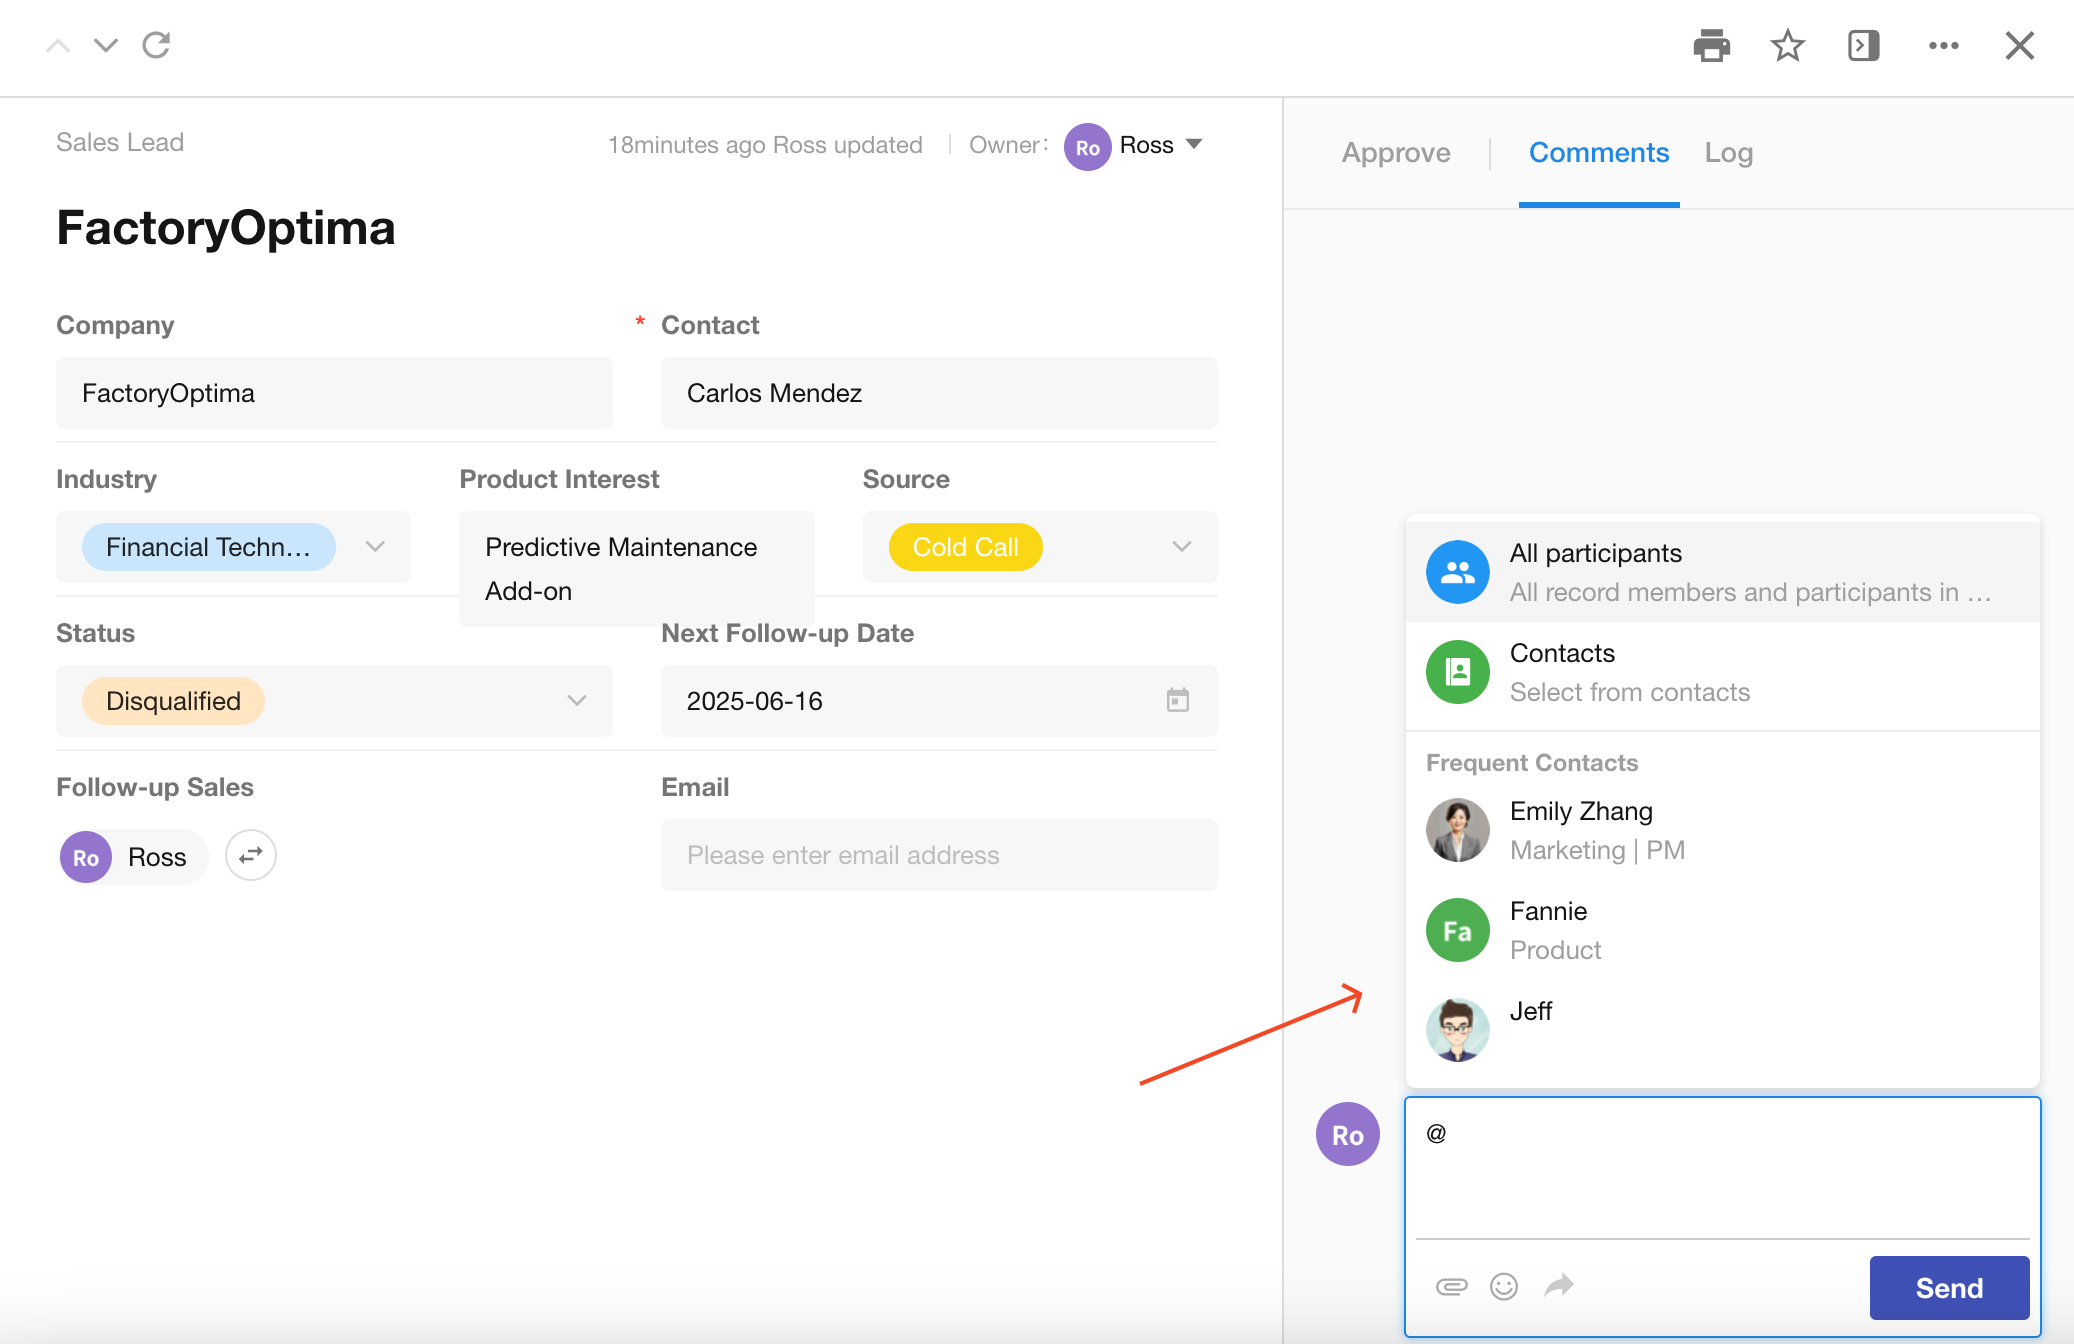The height and width of the screenshot is (1344, 2074).
Task: Click the Email address input field
Action: pos(938,855)
